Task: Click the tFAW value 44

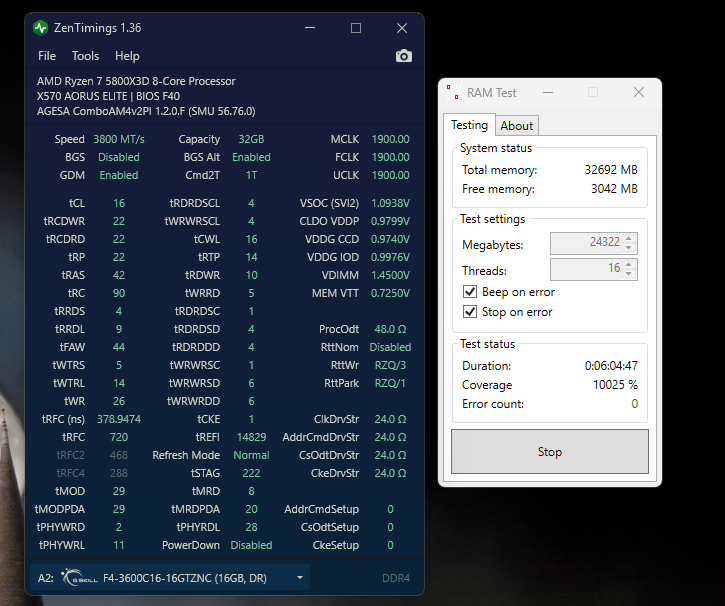Action: (x=119, y=347)
